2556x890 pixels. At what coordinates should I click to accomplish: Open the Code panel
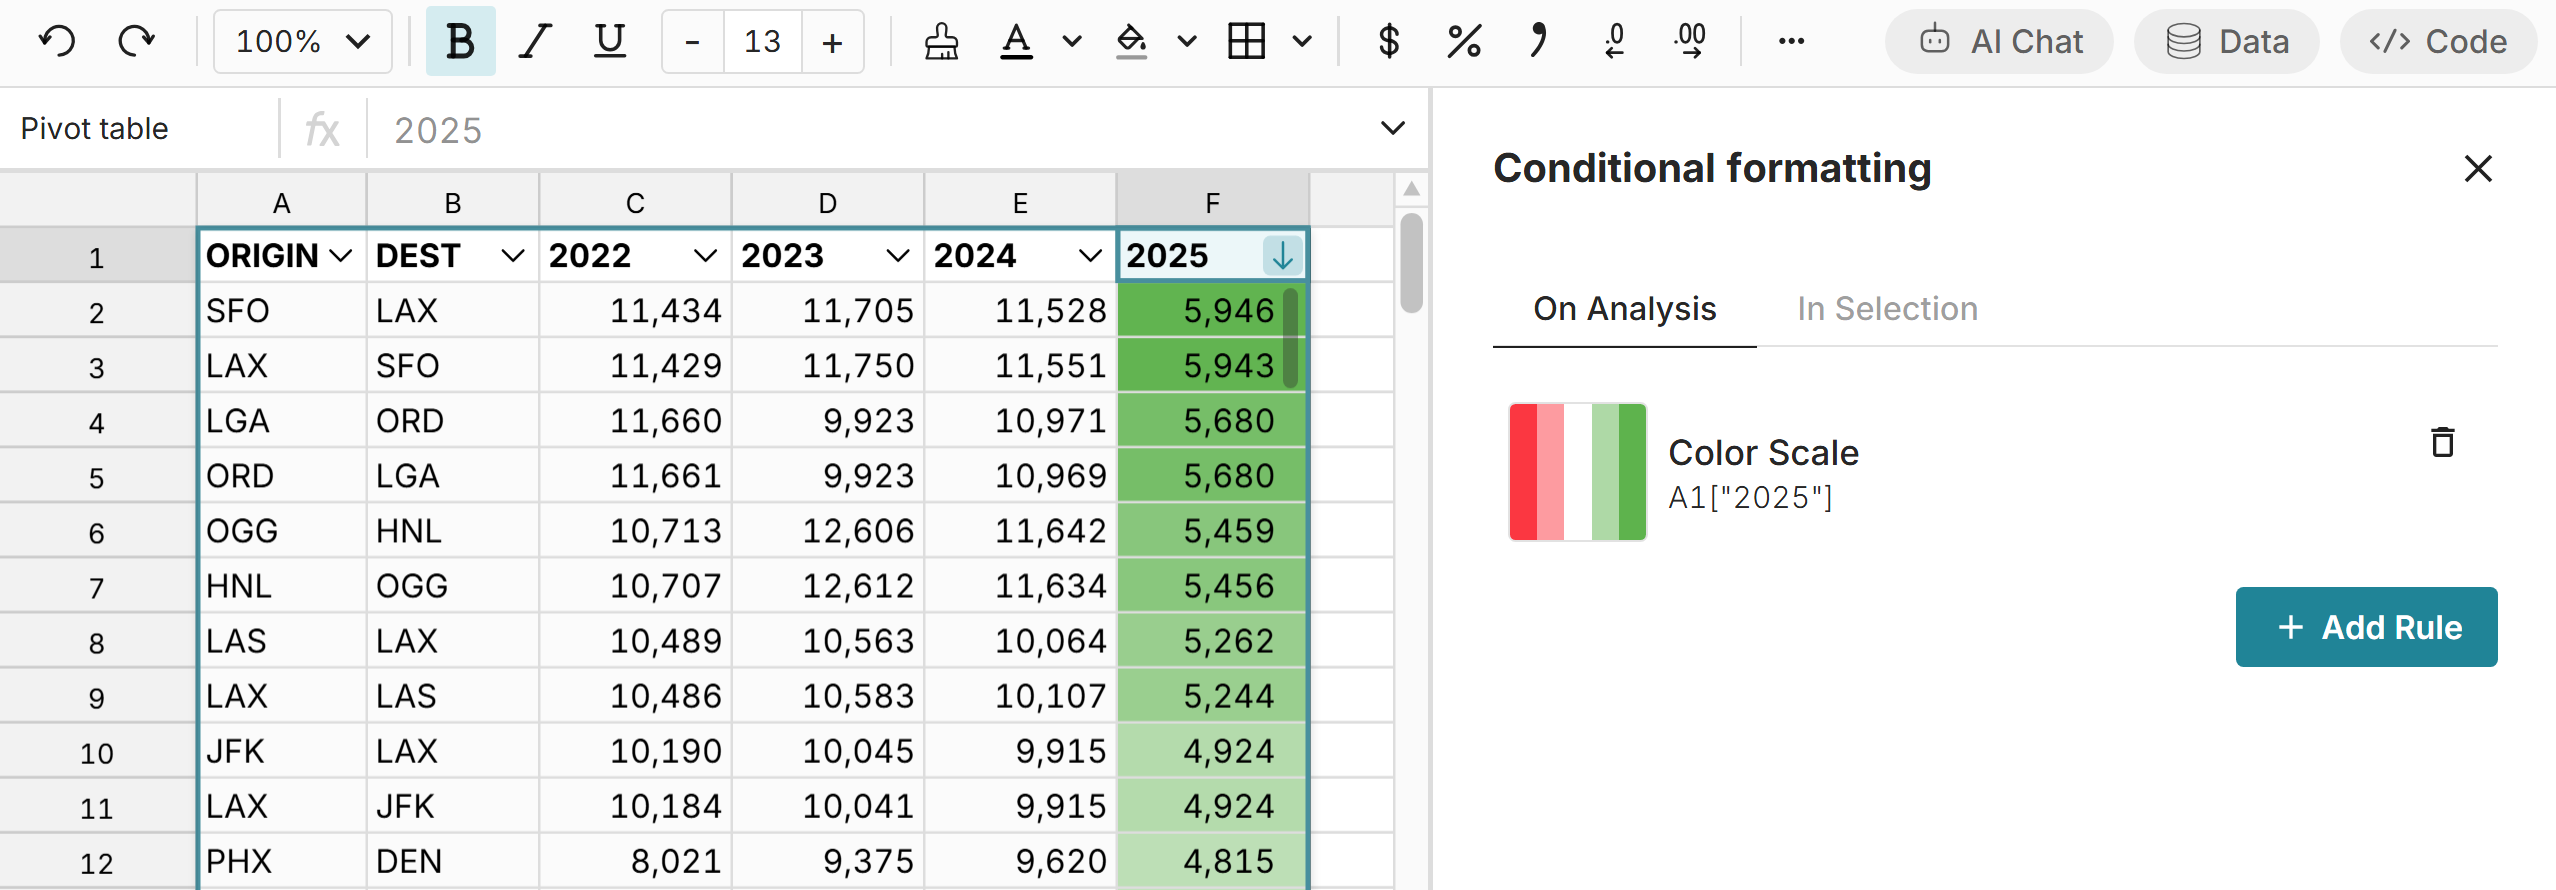2438,42
